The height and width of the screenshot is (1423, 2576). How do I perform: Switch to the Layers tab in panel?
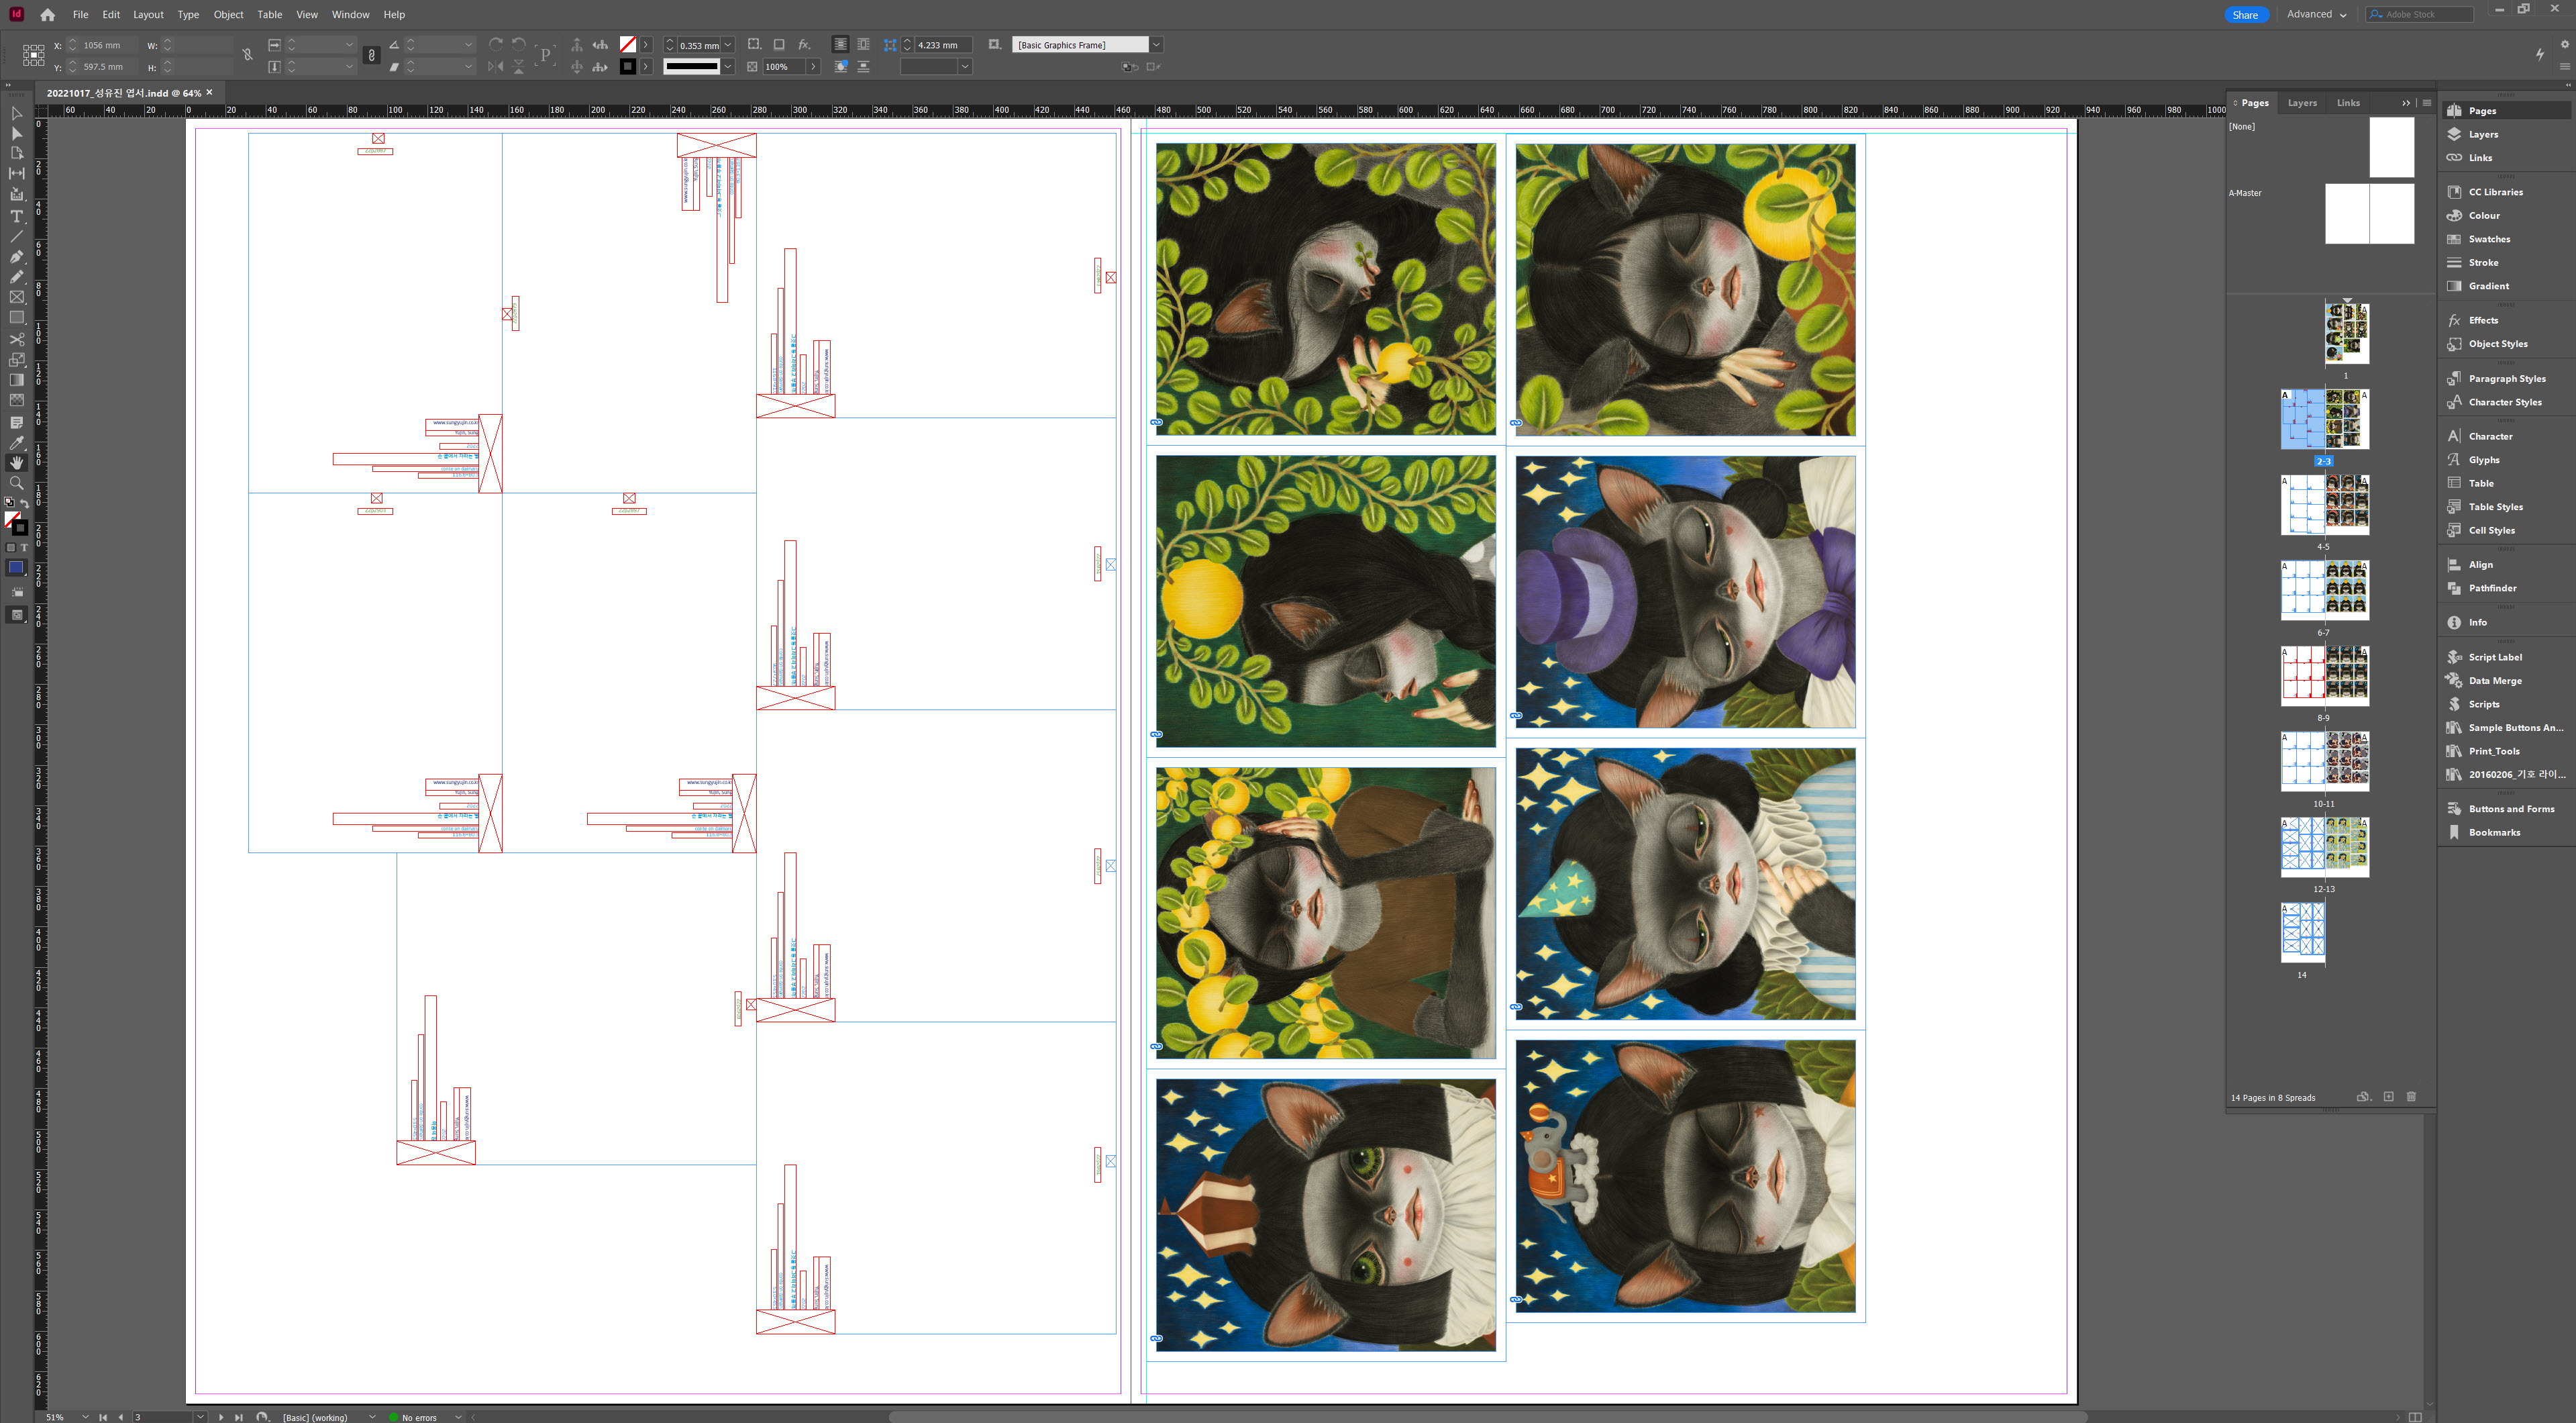tap(2302, 102)
